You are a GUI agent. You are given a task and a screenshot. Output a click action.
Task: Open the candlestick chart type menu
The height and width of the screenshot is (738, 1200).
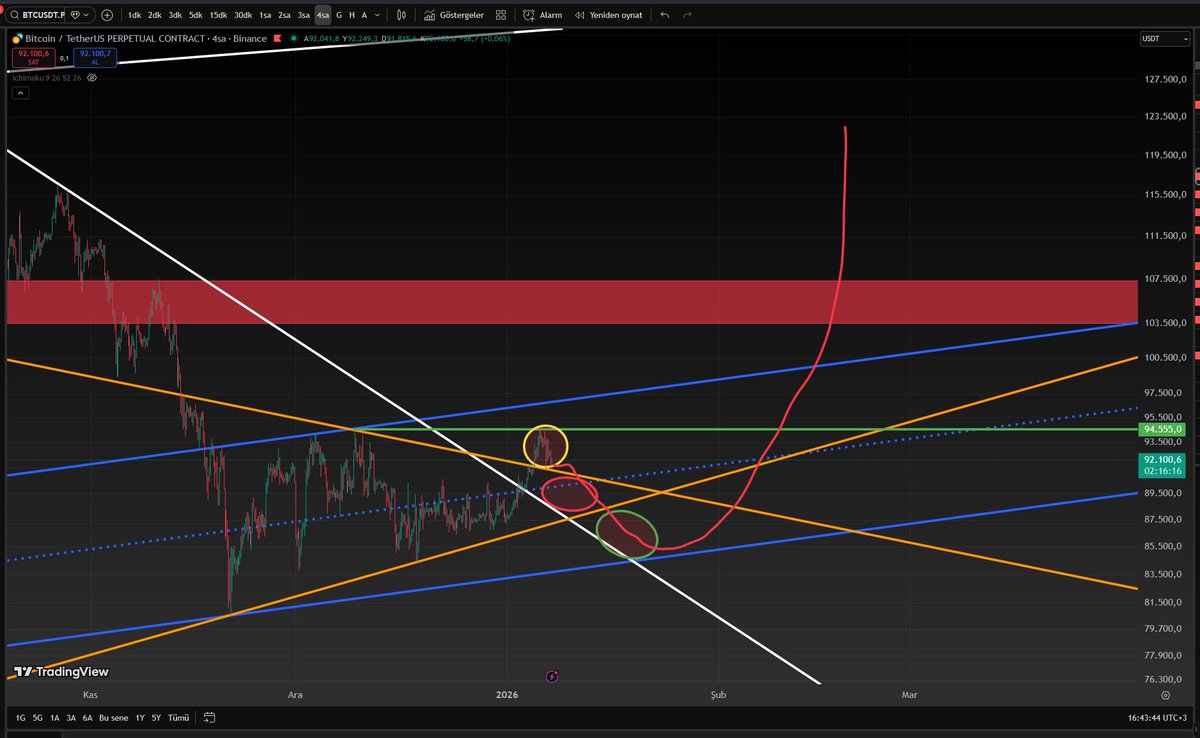(x=401, y=15)
